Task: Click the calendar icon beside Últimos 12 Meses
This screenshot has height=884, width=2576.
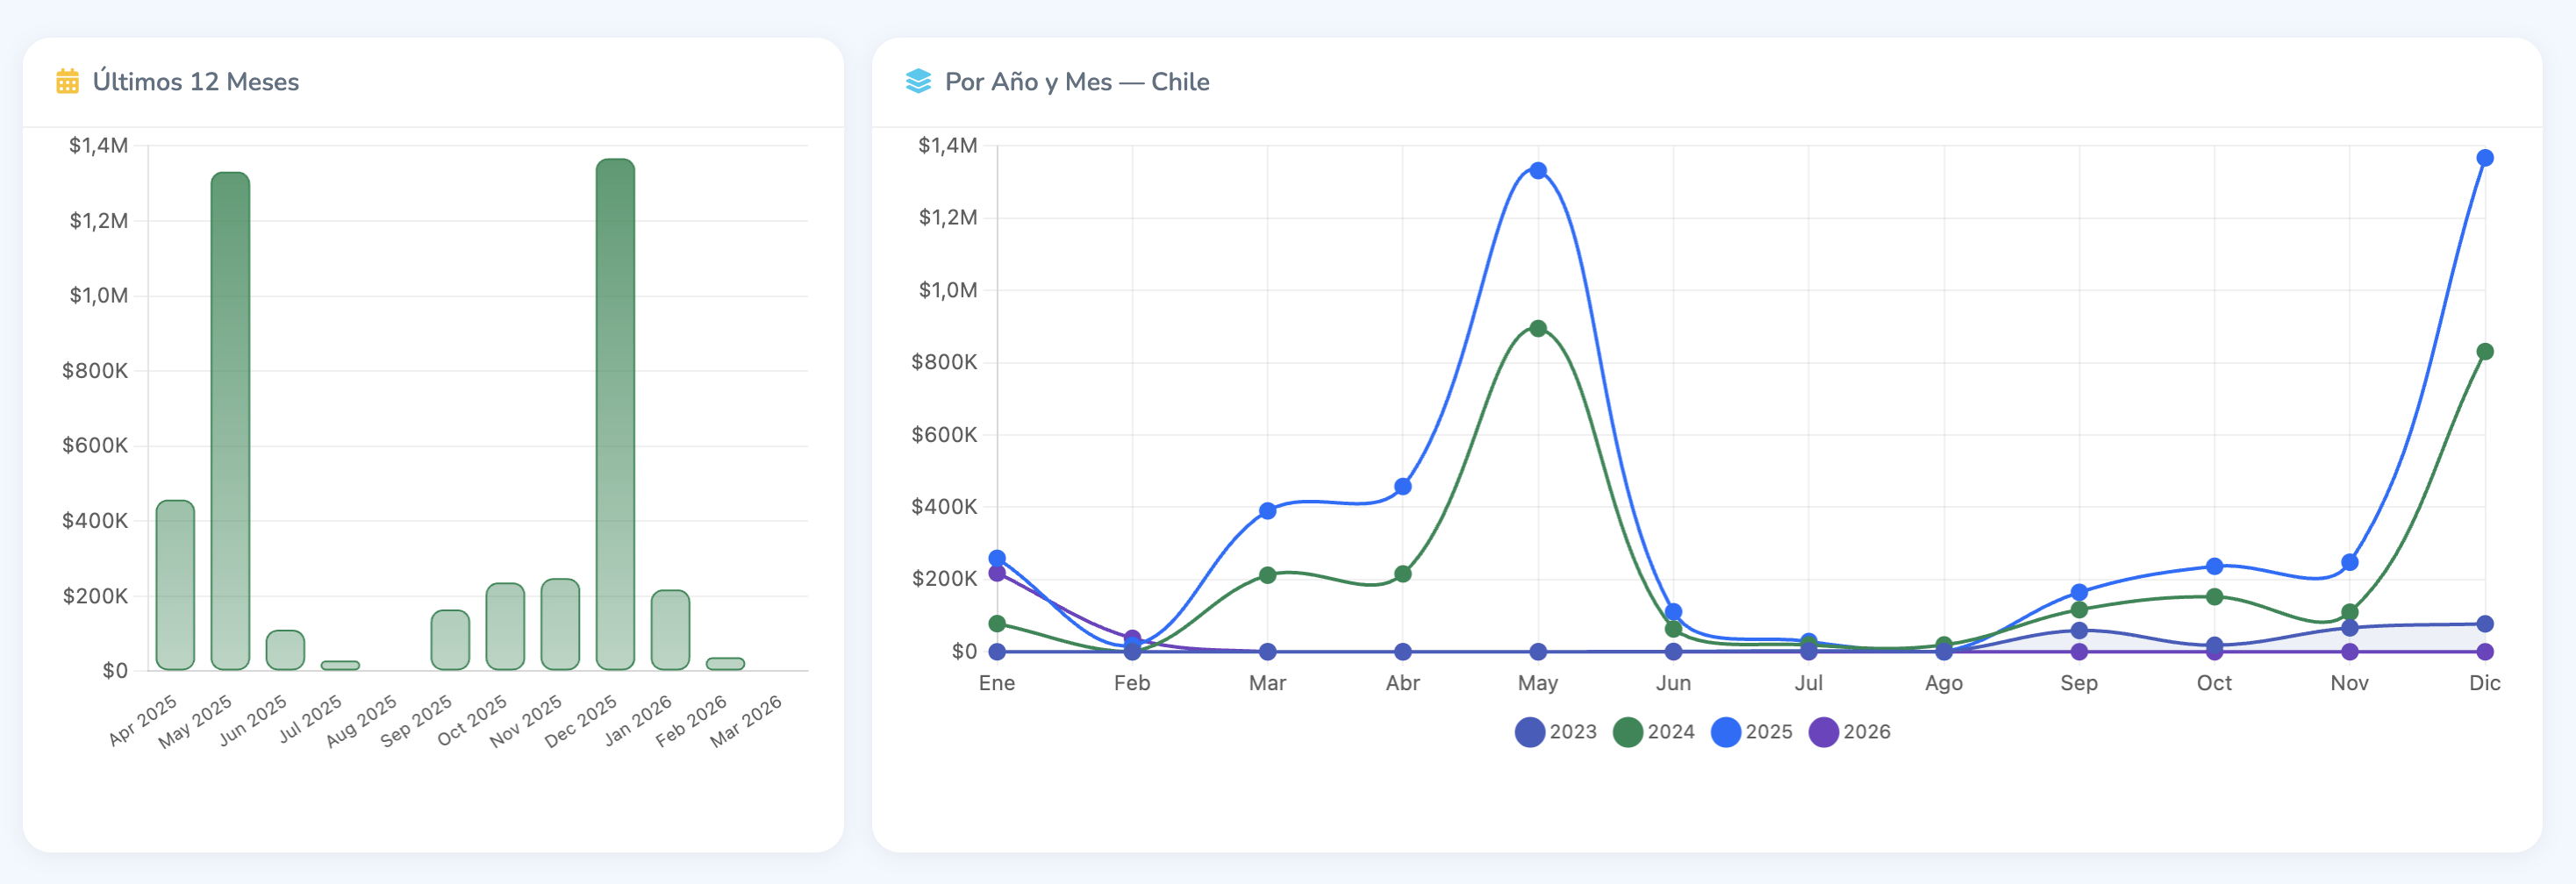Action: [67, 81]
